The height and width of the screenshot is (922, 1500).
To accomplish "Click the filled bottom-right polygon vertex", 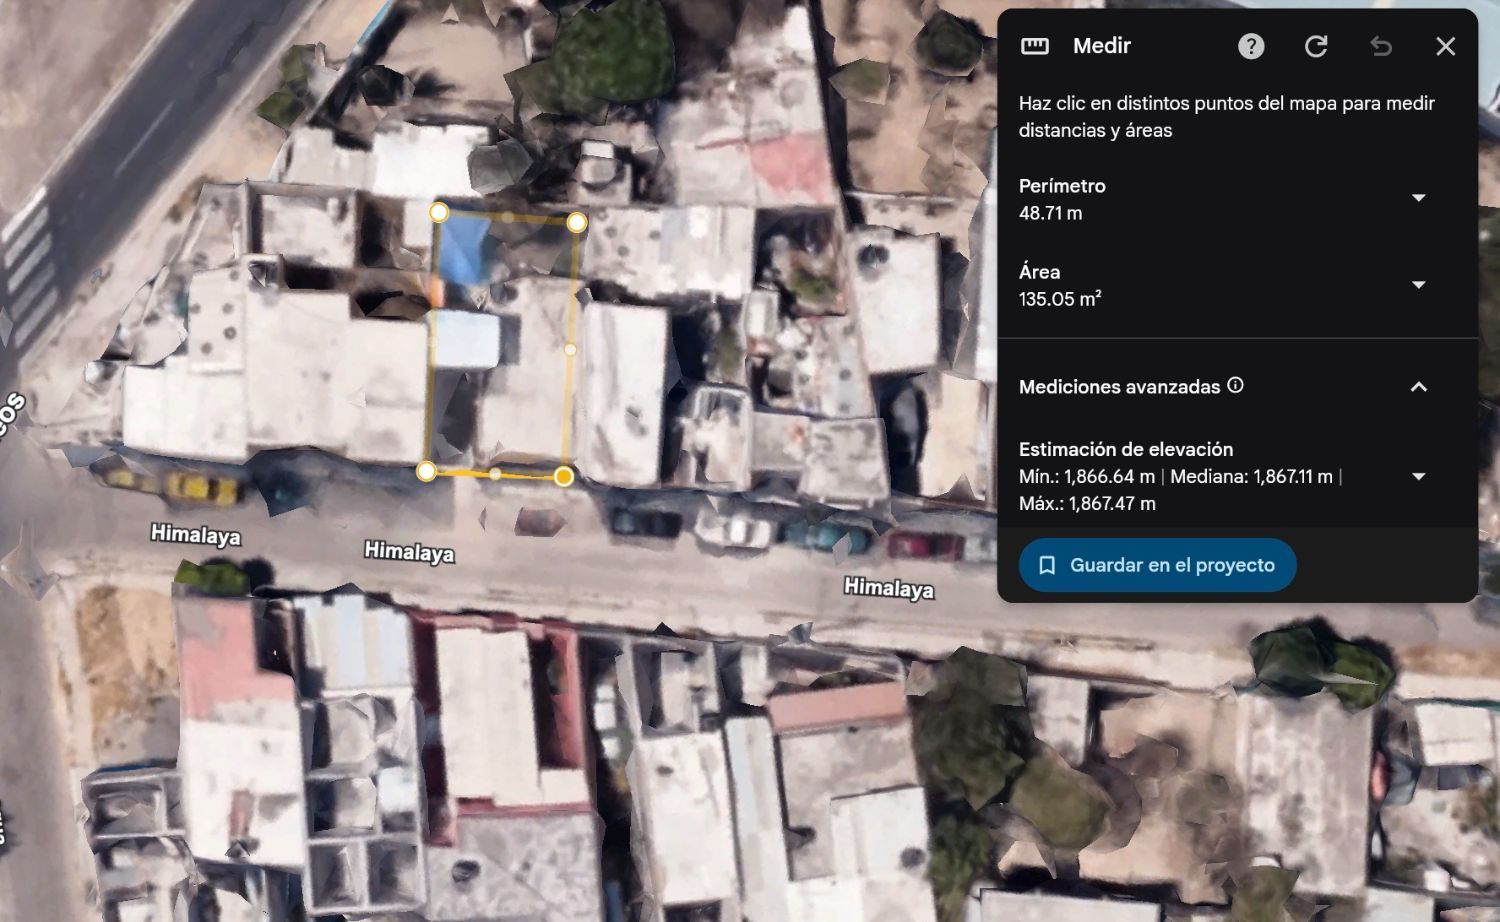I will click(564, 477).
